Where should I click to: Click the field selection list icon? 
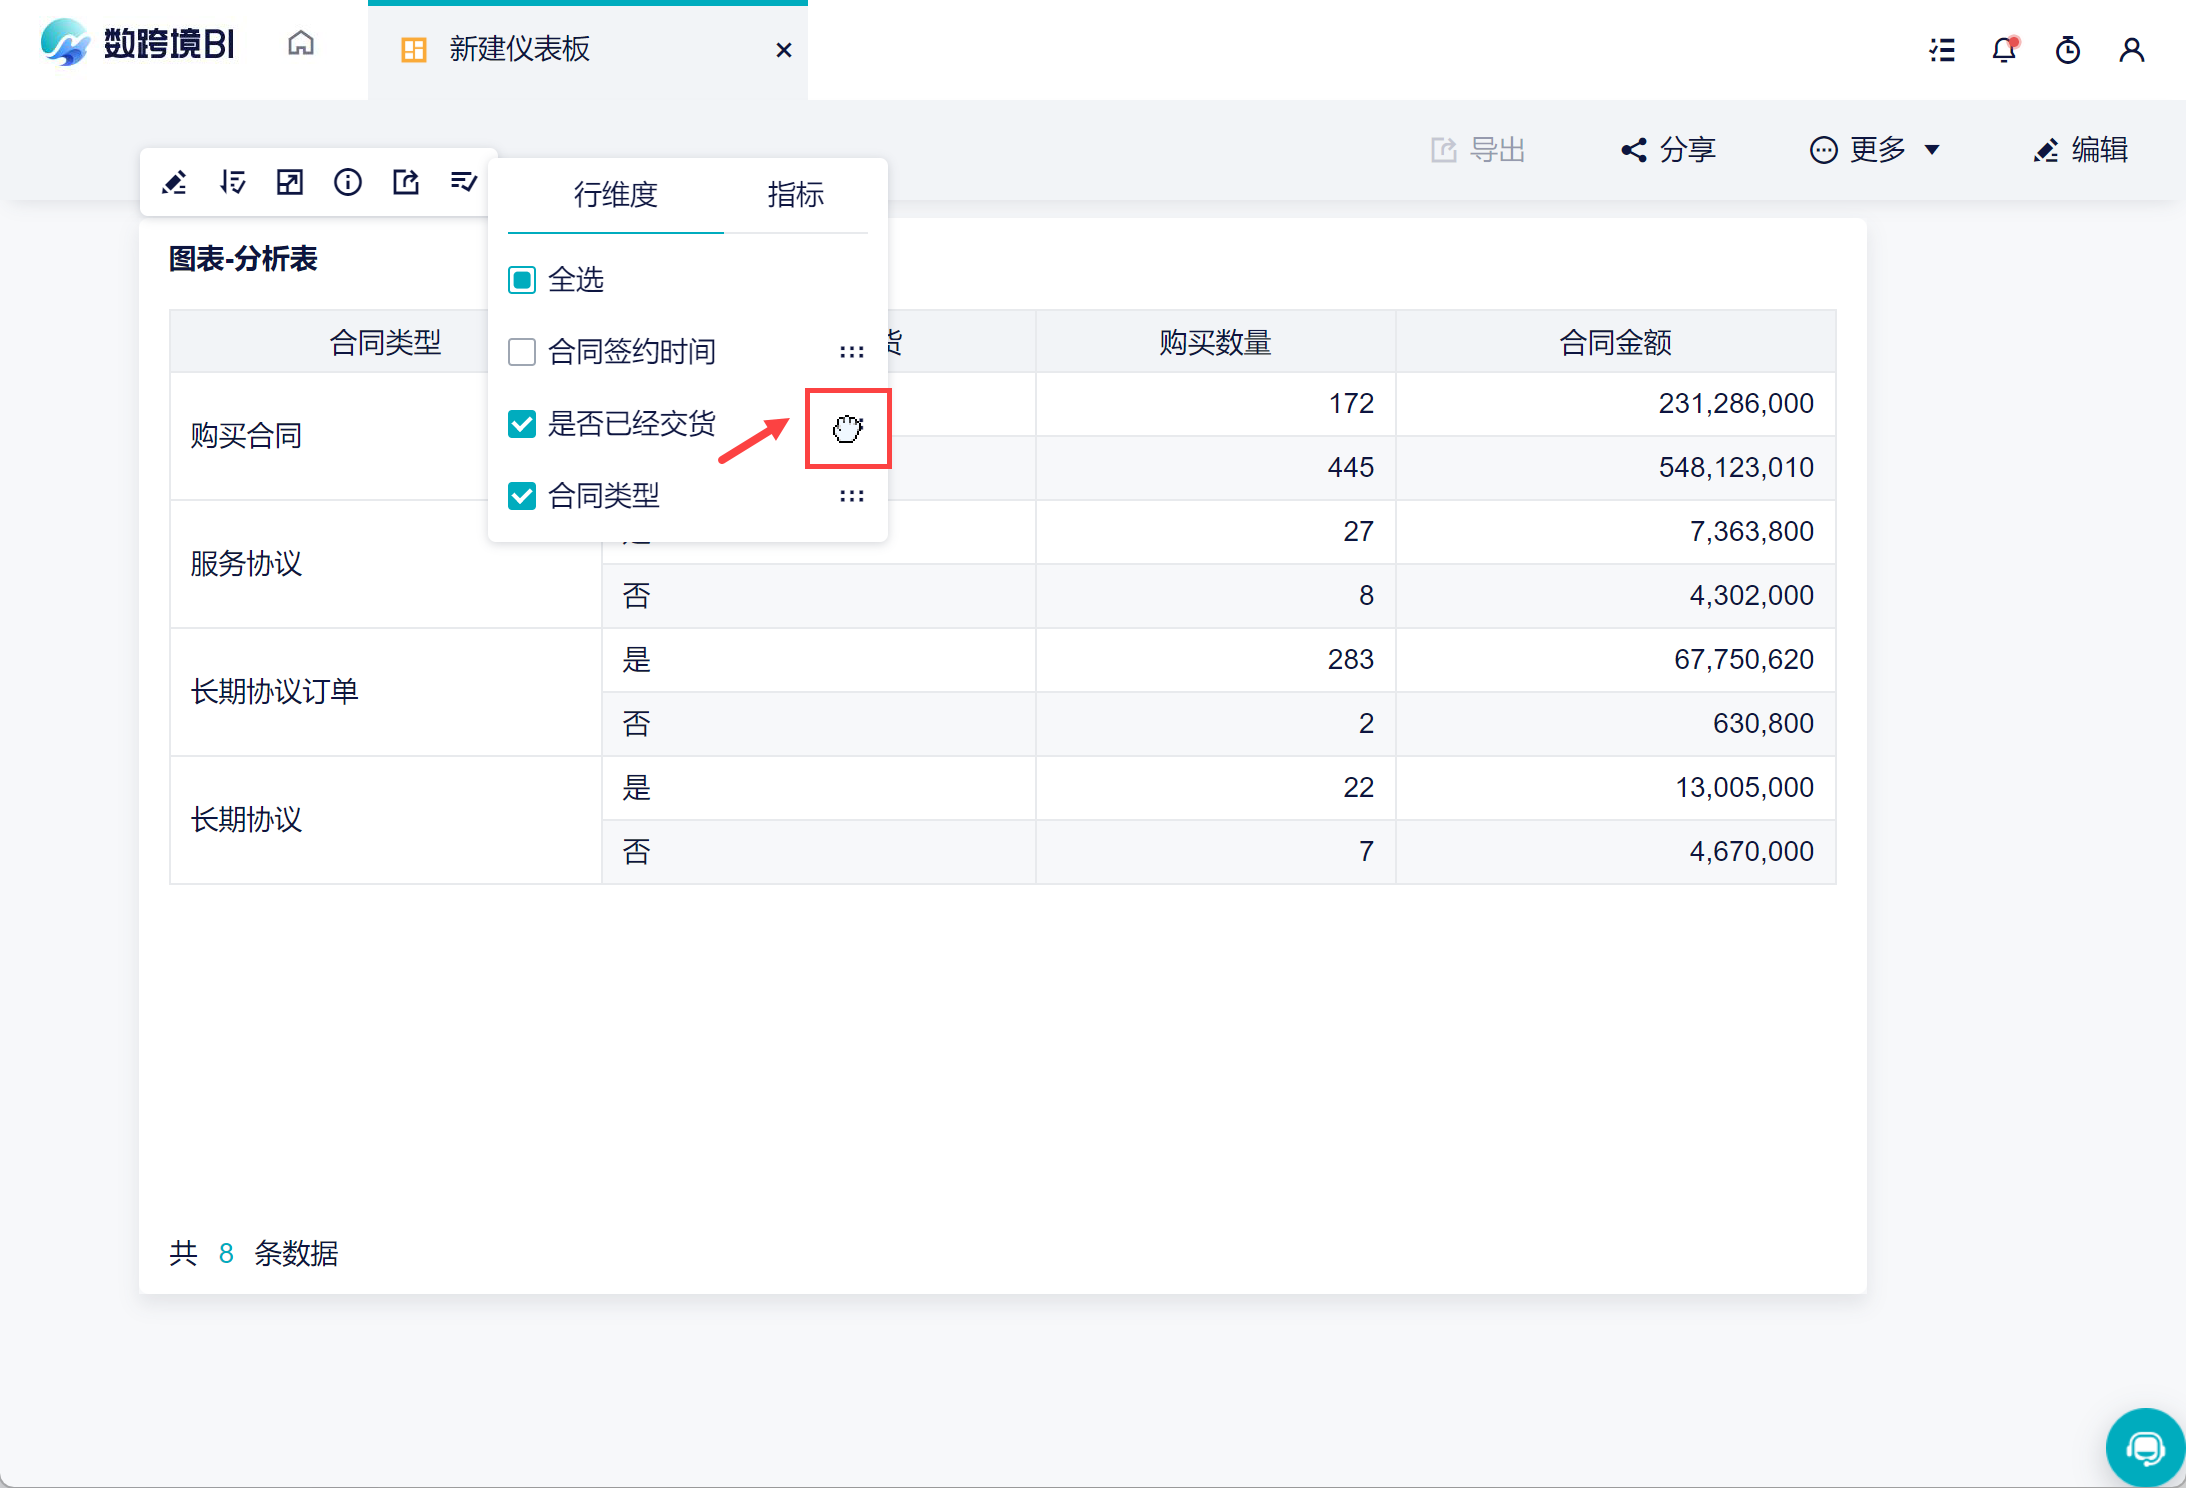coord(463,182)
